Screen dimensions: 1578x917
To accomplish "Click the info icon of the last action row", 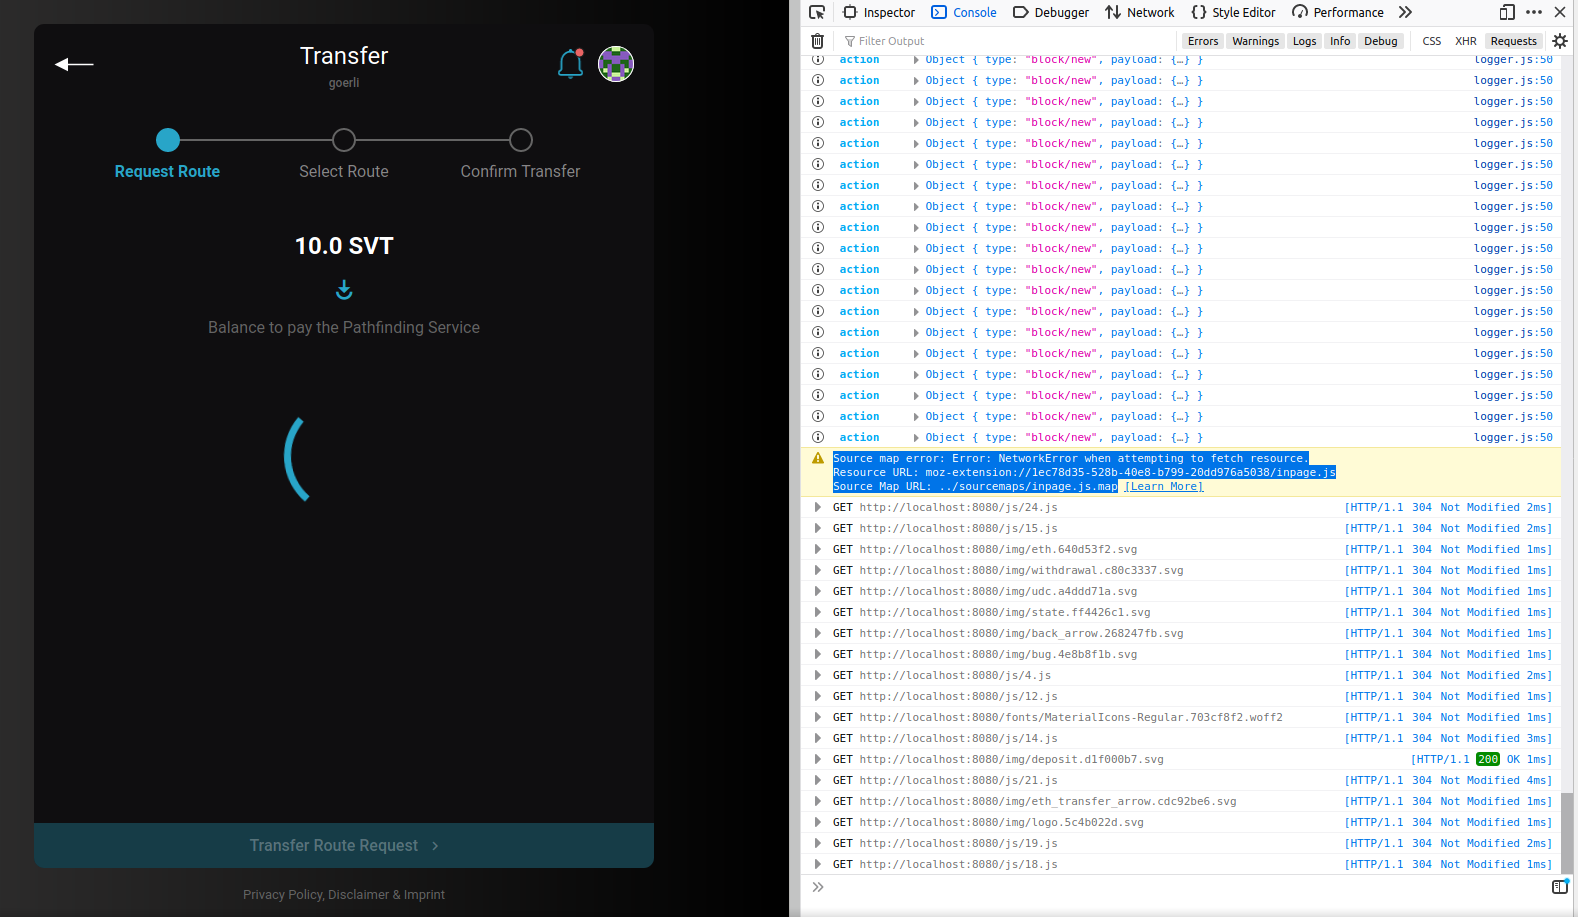I will [x=818, y=438].
